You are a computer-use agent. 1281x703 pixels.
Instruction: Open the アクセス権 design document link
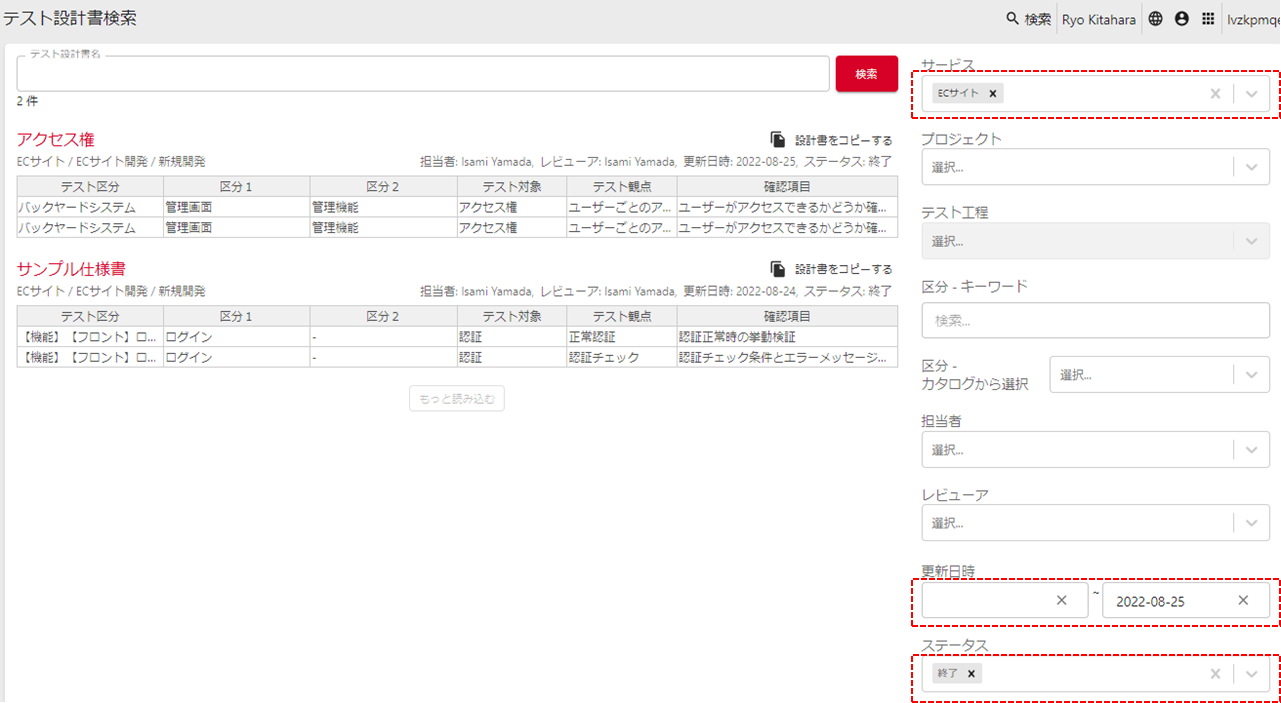click(x=56, y=139)
